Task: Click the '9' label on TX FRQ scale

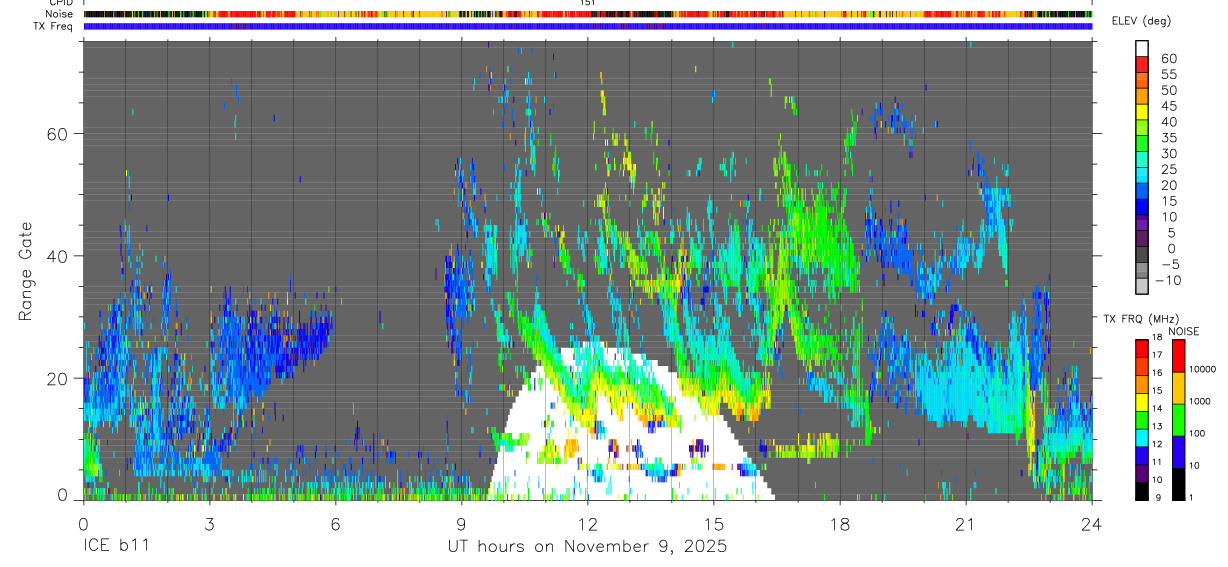Action: click(1157, 498)
